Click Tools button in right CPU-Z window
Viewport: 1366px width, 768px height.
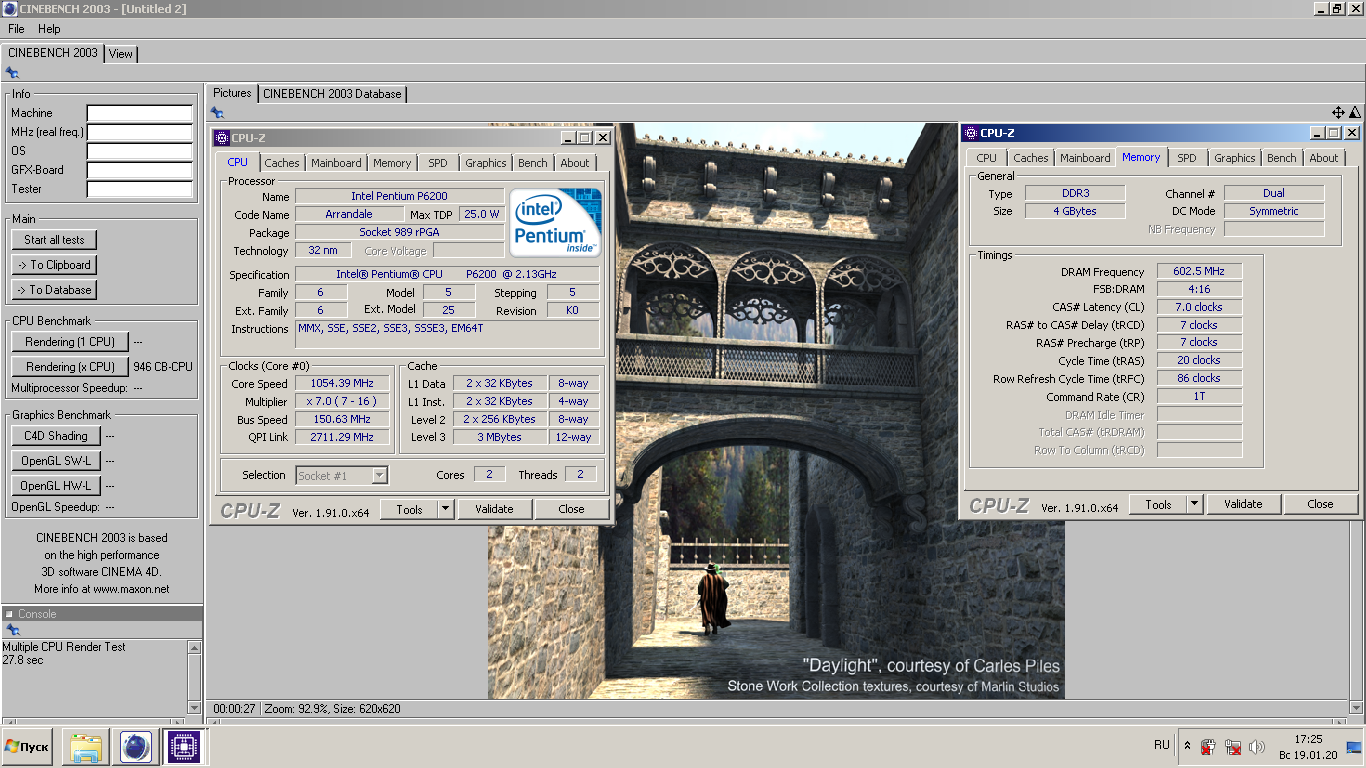click(x=1158, y=504)
